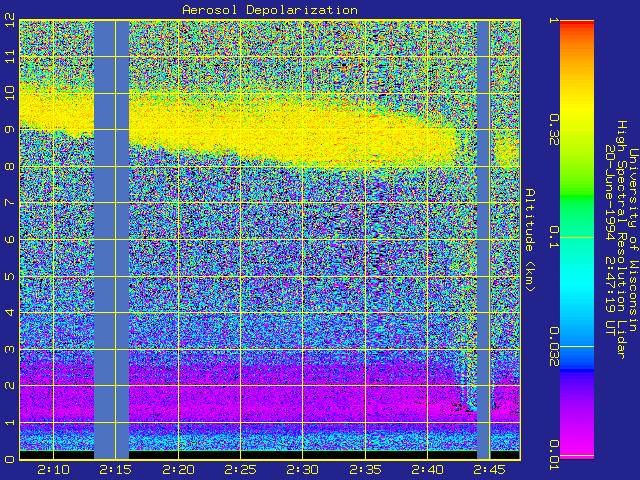Select the 2:45 time axis label
The image size is (640, 480).
(x=490, y=470)
